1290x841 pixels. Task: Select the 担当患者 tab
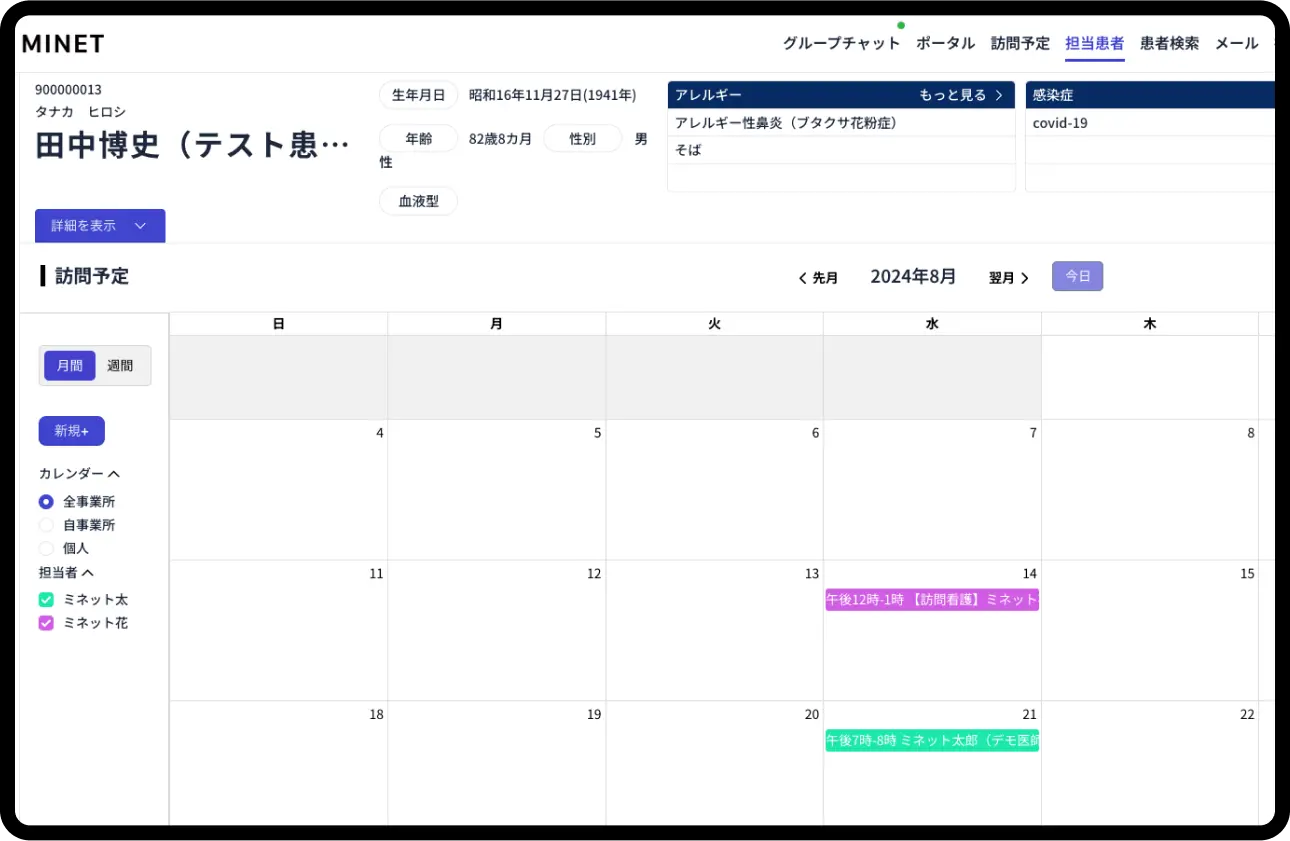coord(1095,43)
